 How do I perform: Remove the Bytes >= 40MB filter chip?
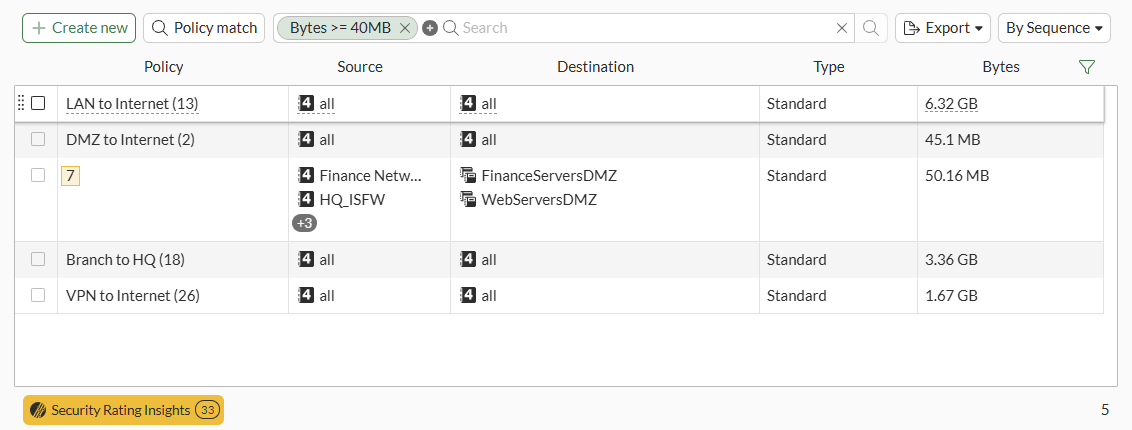(405, 28)
